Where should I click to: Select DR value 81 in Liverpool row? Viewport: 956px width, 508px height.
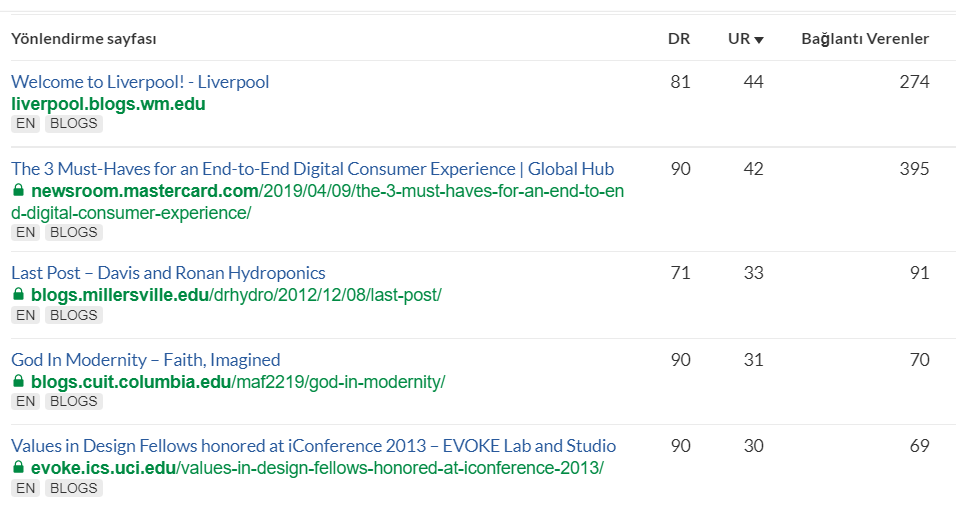pyautogui.click(x=680, y=82)
